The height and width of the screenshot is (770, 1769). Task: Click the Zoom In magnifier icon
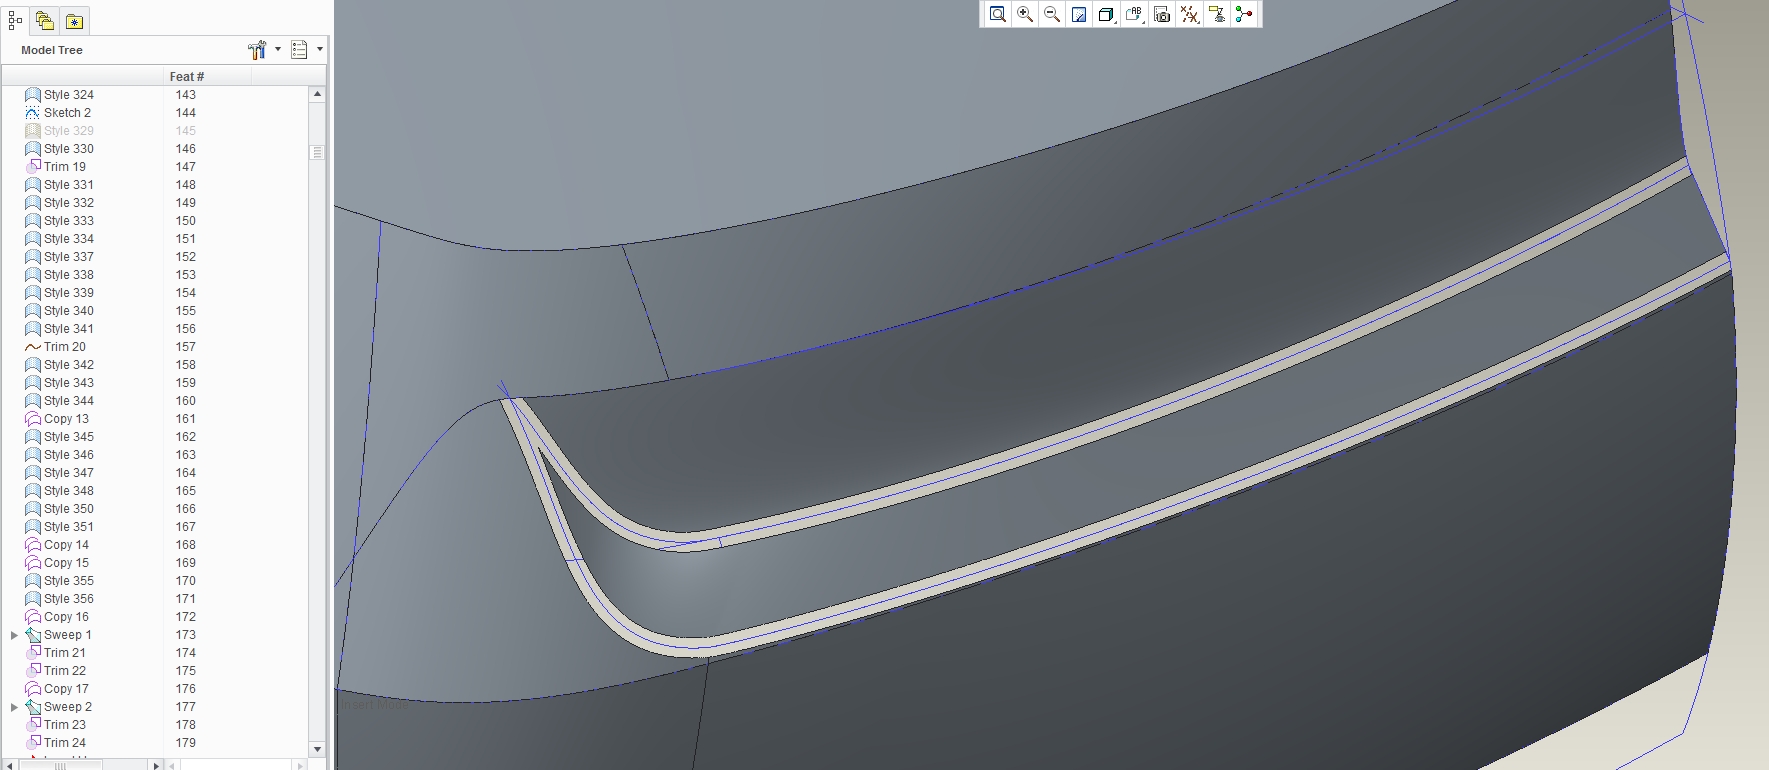click(1025, 14)
